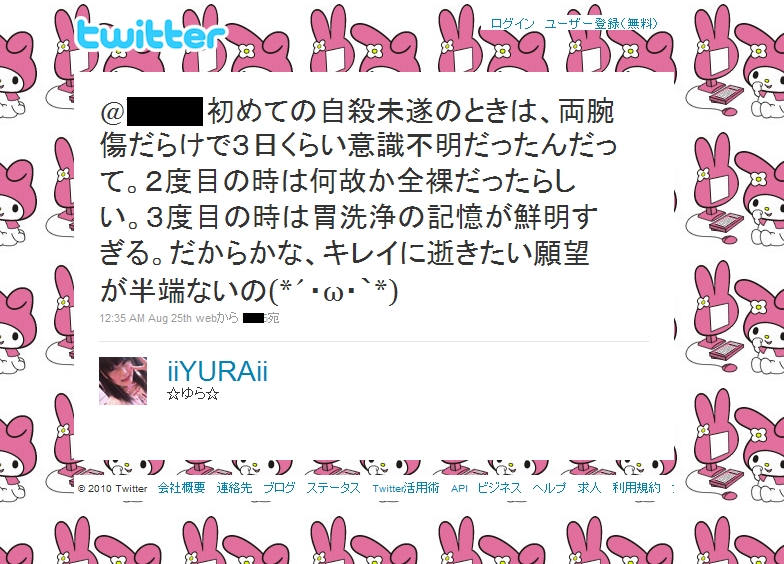Open 利用規約 footer link
This screenshot has width=784, height=564.
[x=636, y=488]
